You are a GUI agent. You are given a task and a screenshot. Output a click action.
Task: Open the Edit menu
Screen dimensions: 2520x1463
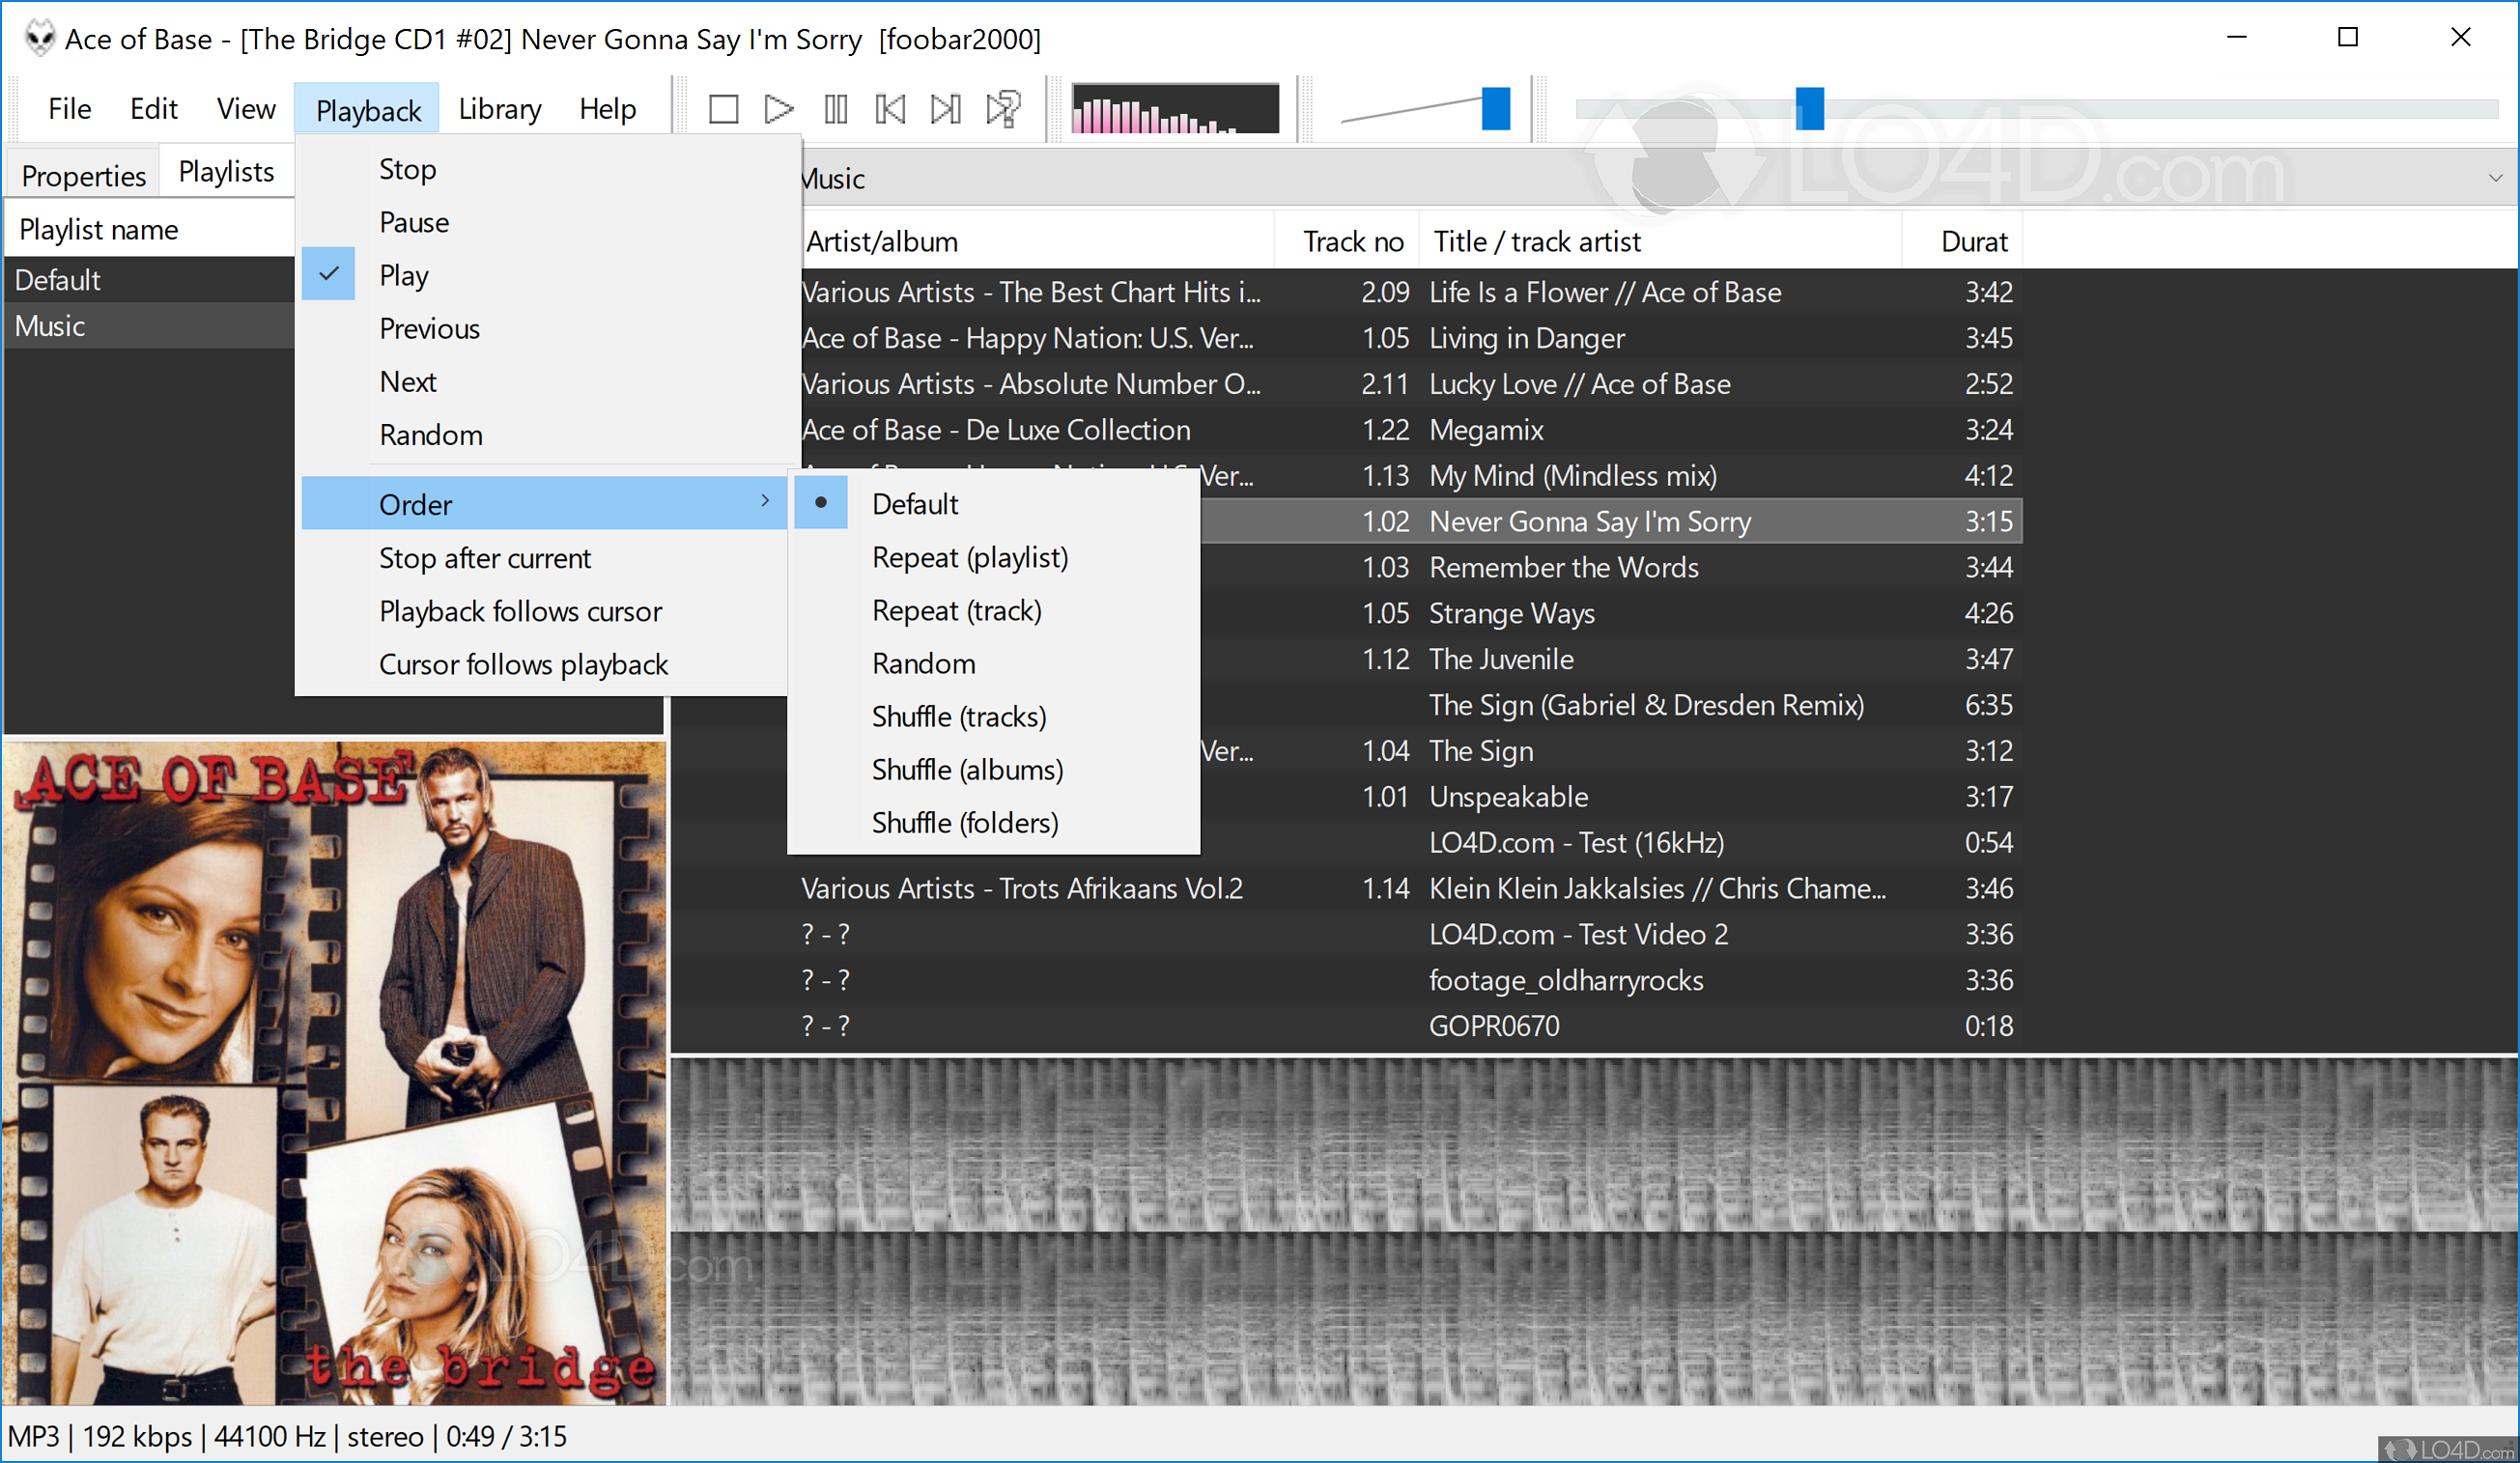pyautogui.click(x=153, y=108)
